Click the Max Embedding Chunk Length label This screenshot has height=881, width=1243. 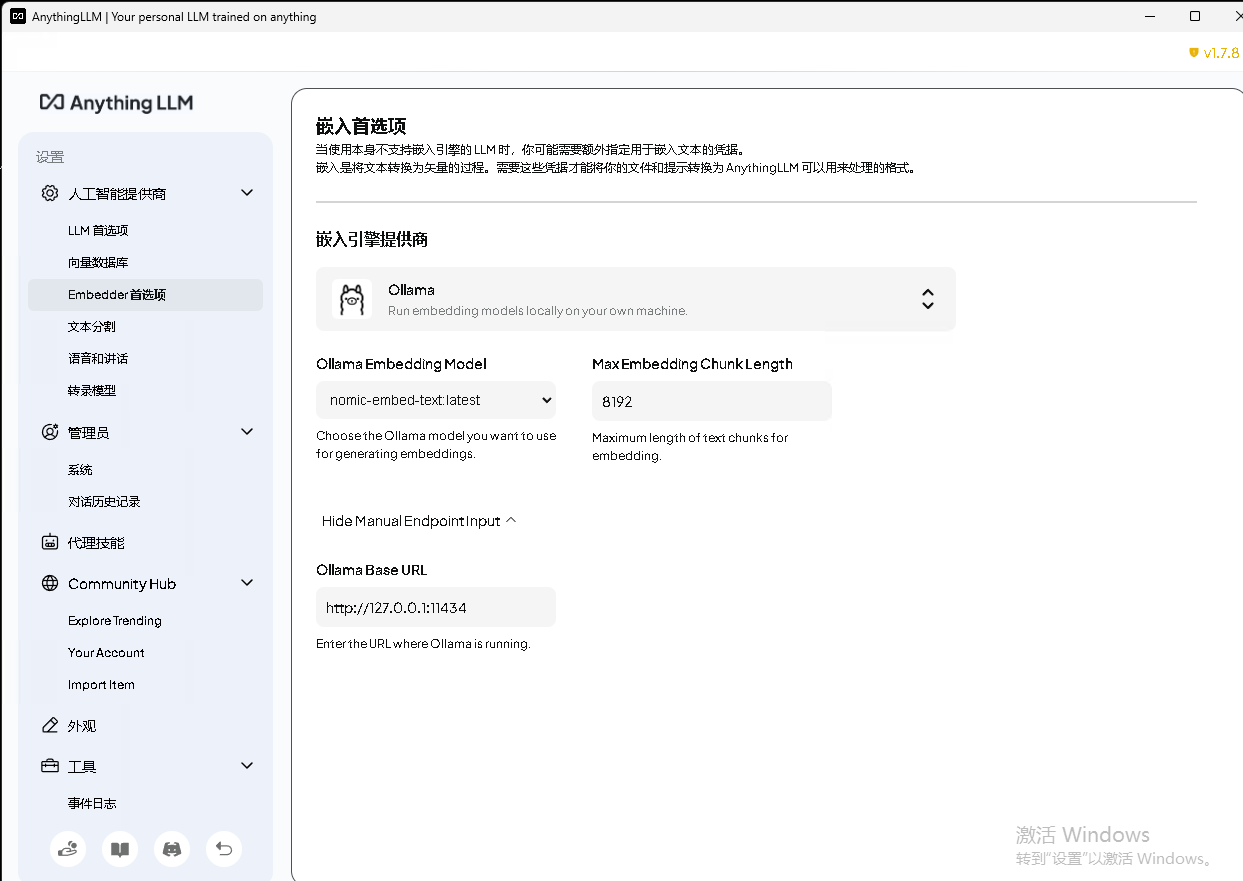[x=692, y=364]
